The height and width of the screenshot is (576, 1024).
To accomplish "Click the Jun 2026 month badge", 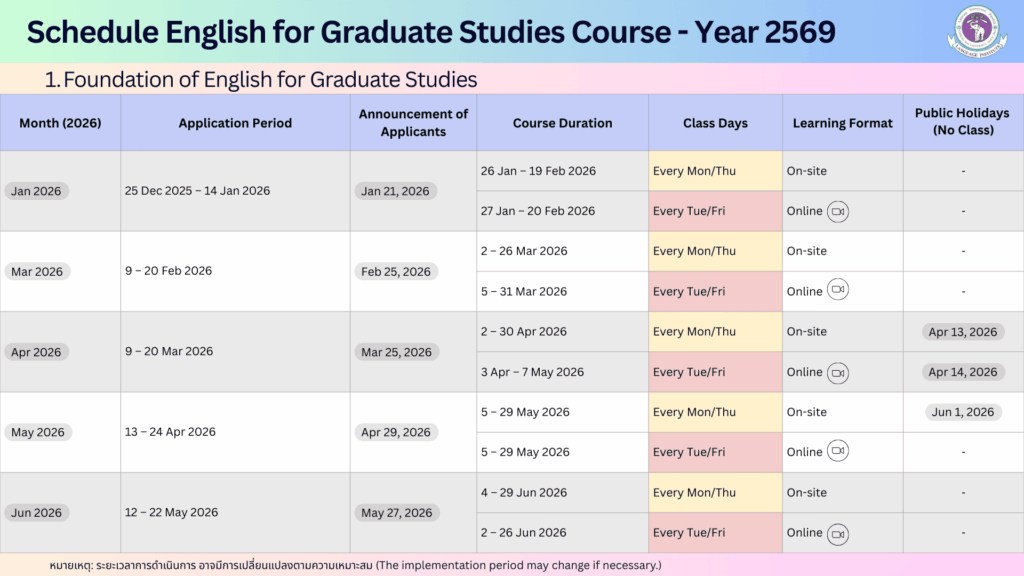I will coord(36,513).
